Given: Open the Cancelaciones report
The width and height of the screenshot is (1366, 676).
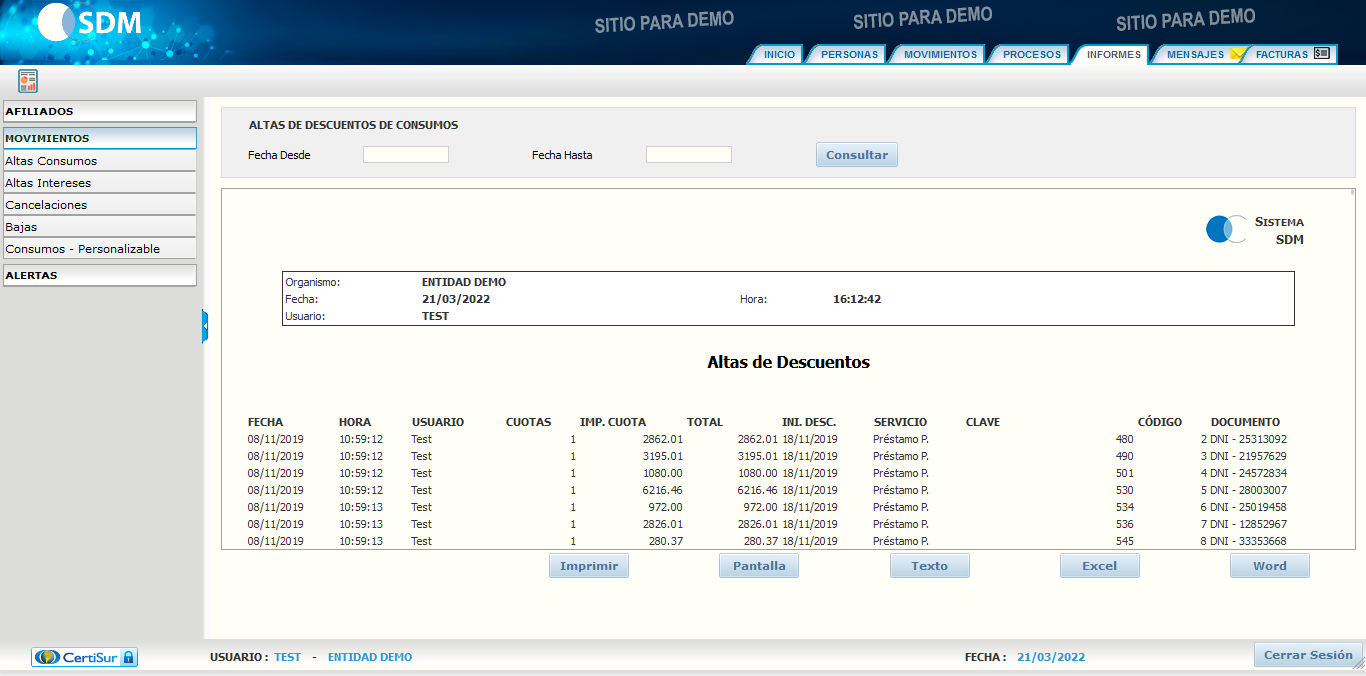Looking at the screenshot, I should pos(100,205).
